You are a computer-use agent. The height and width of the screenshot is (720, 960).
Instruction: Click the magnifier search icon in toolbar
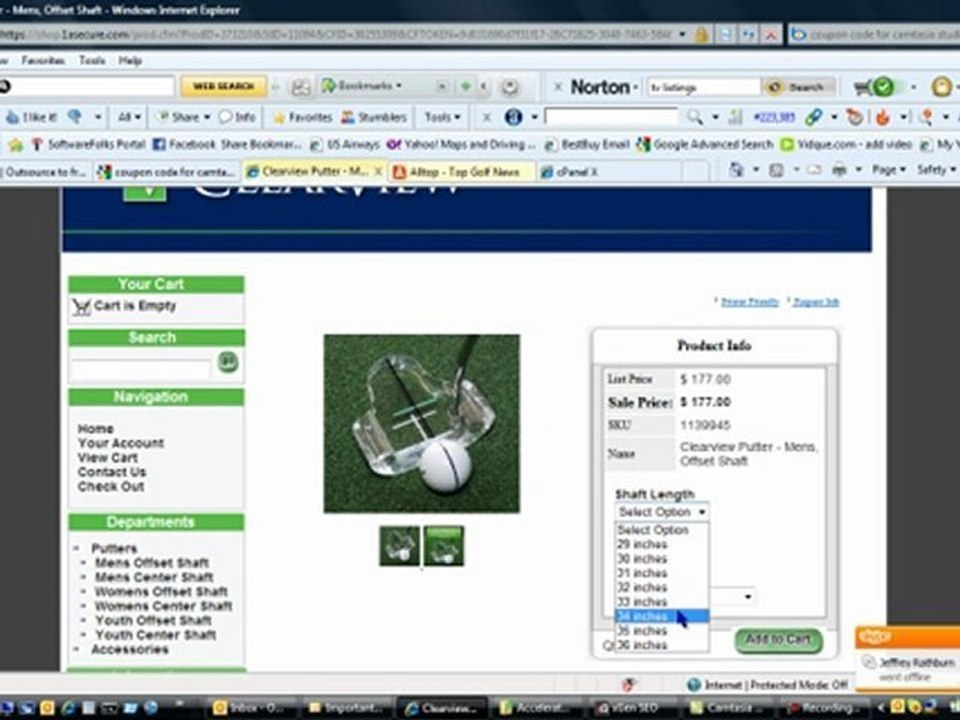click(694, 116)
